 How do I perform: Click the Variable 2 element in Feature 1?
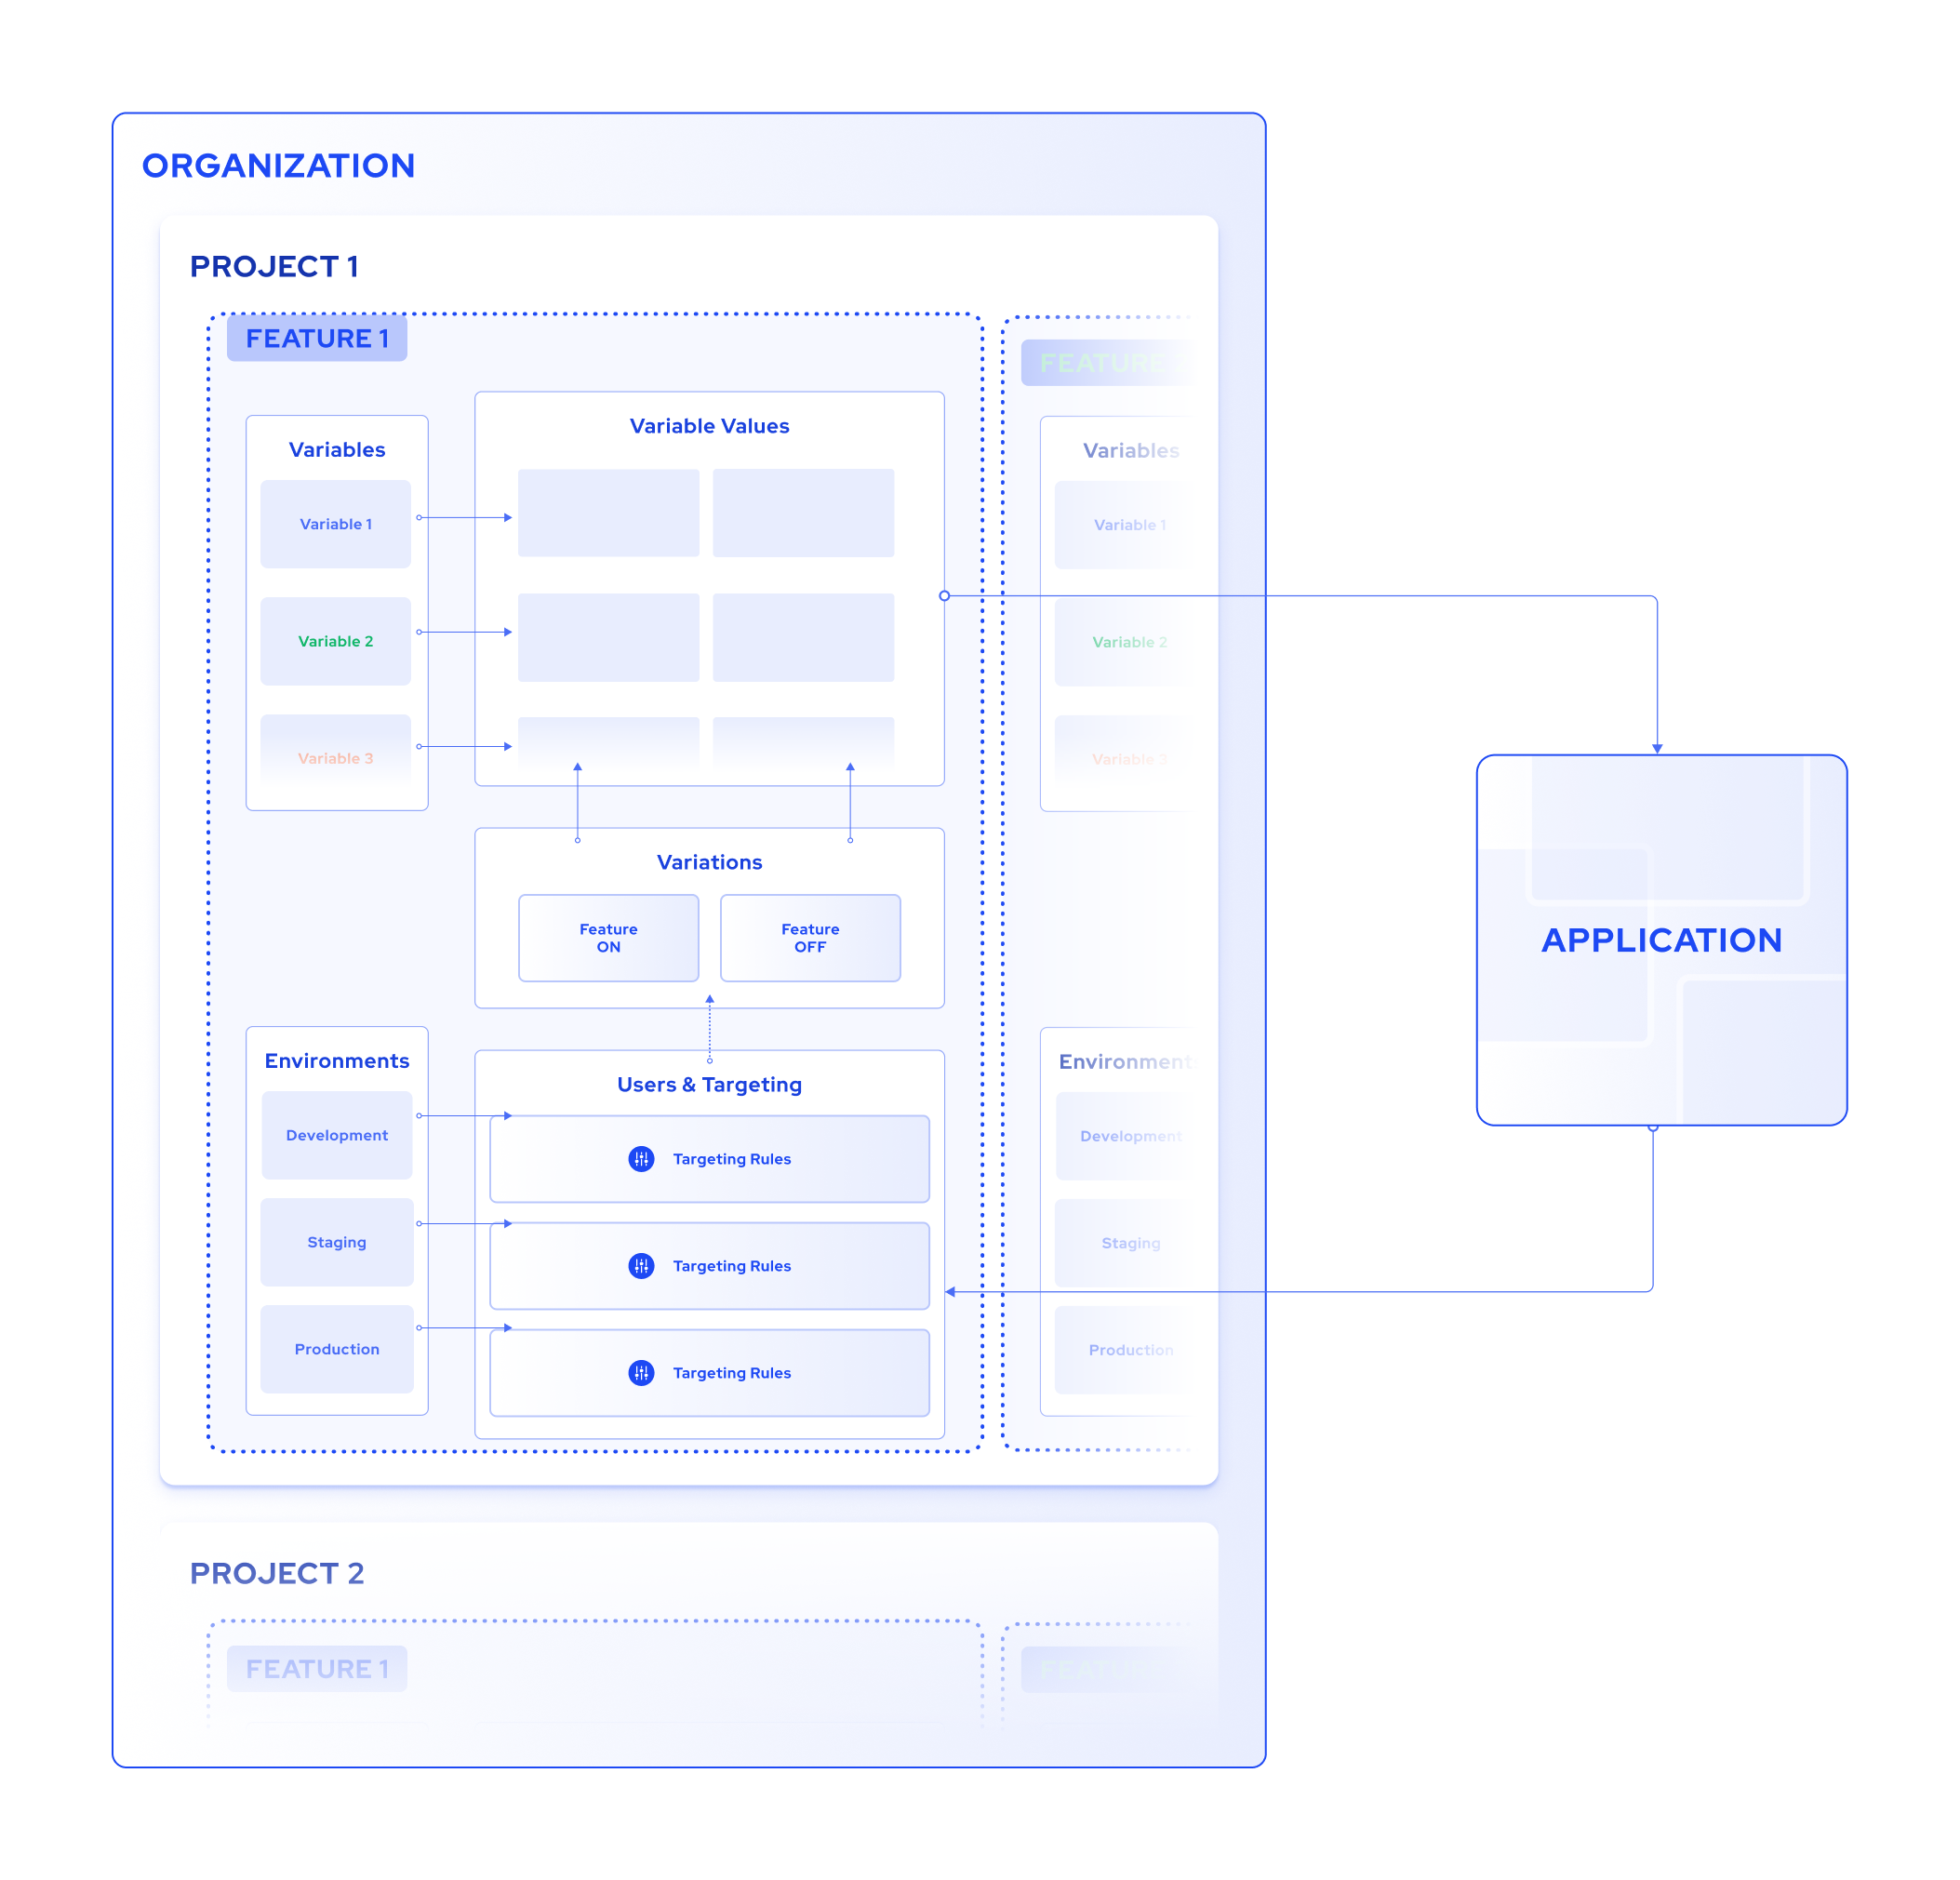point(336,639)
